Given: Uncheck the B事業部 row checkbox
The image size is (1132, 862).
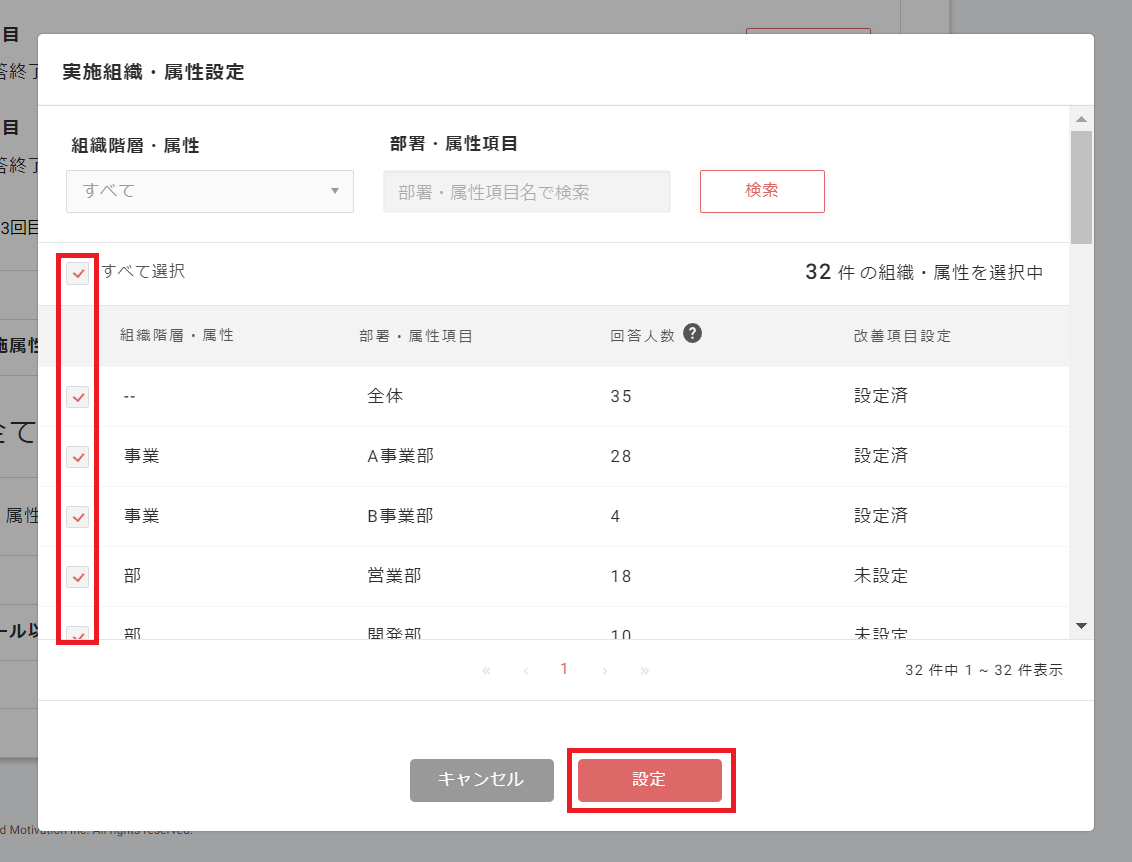Looking at the screenshot, I should 78,517.
